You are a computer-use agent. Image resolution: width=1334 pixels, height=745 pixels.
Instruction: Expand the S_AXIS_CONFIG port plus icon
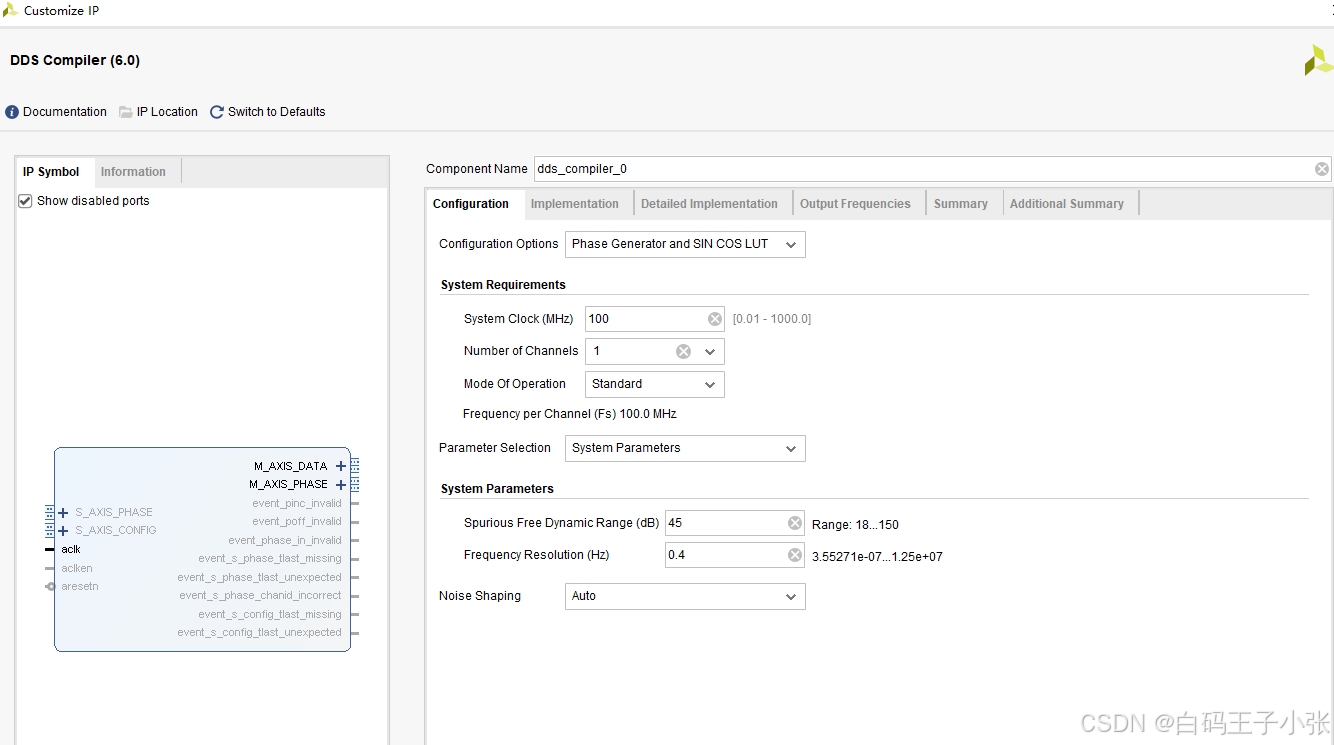coord(64,531)
